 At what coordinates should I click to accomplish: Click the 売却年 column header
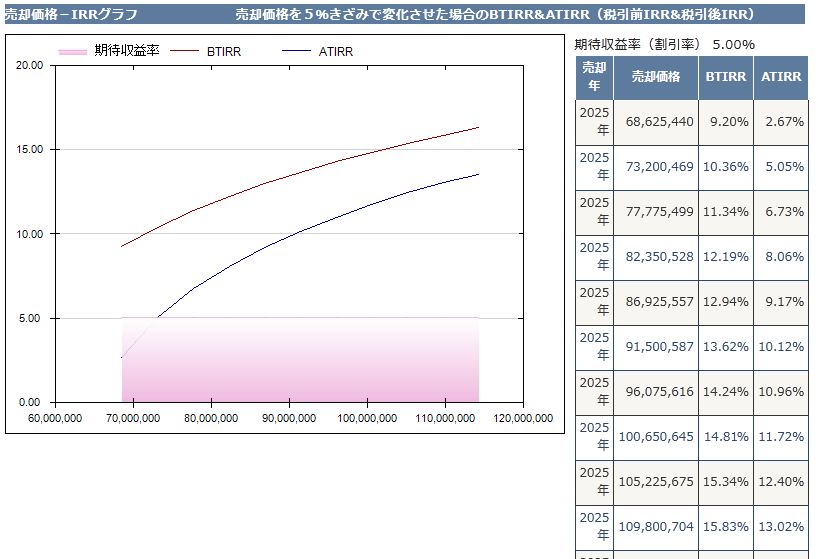[594, 77]
